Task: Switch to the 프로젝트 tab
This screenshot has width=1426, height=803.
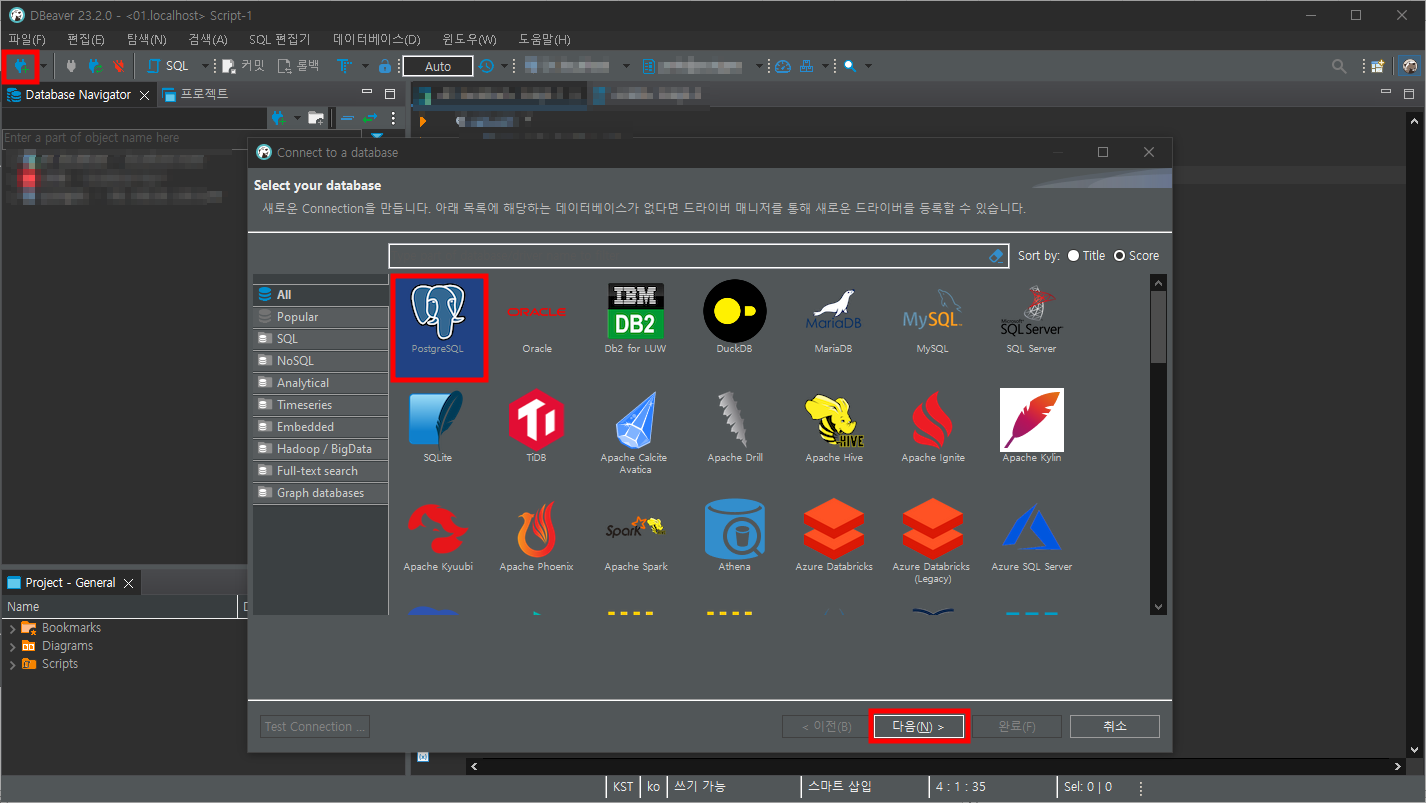Action: [194, 94]
